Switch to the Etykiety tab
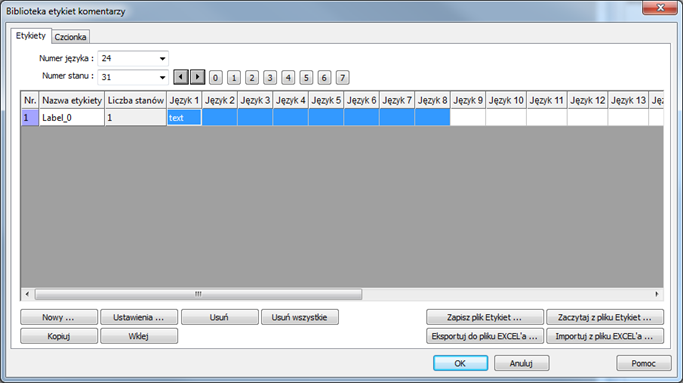Screen dimensions: 683x383 click(30, 36)
